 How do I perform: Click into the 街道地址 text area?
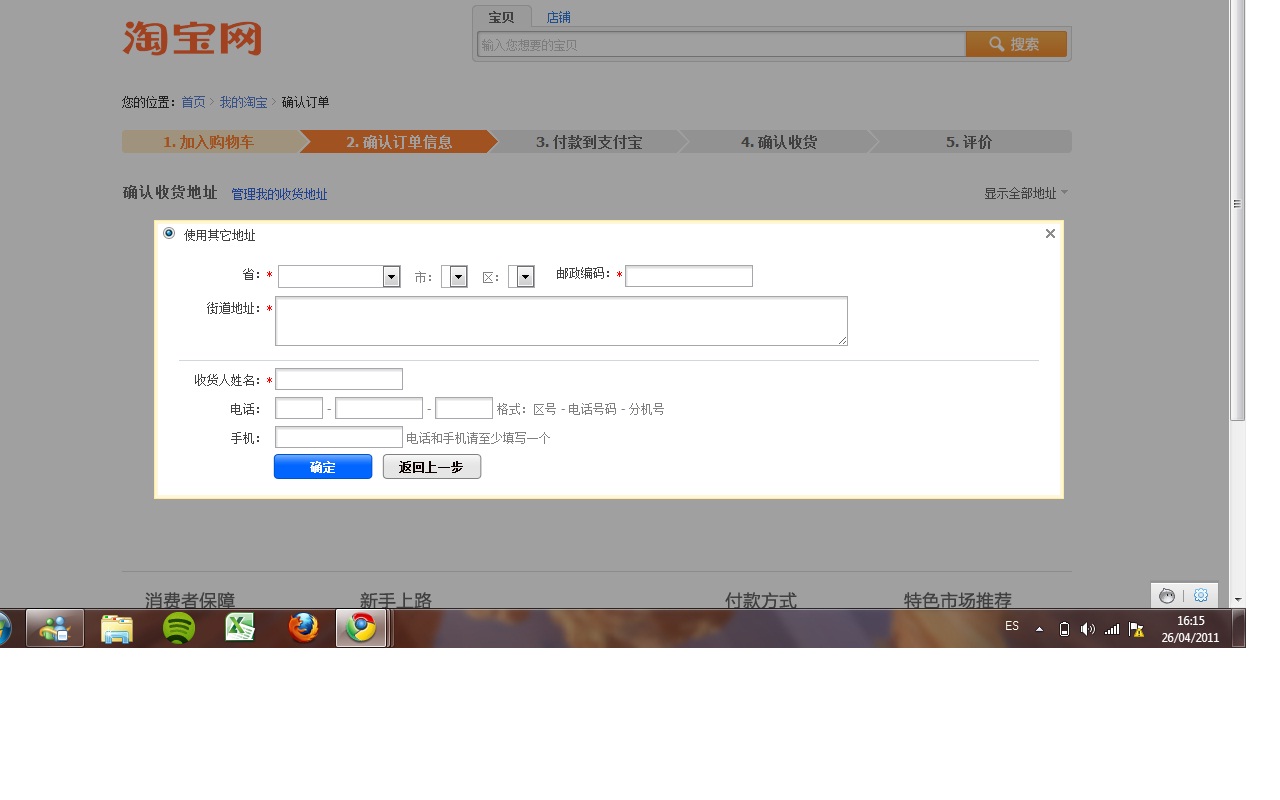pos(561,321)
